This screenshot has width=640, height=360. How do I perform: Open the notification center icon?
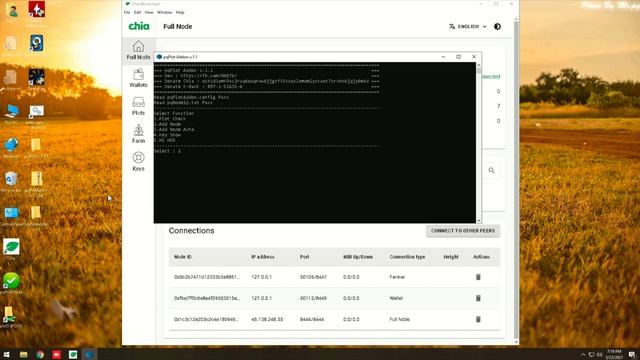632,354
